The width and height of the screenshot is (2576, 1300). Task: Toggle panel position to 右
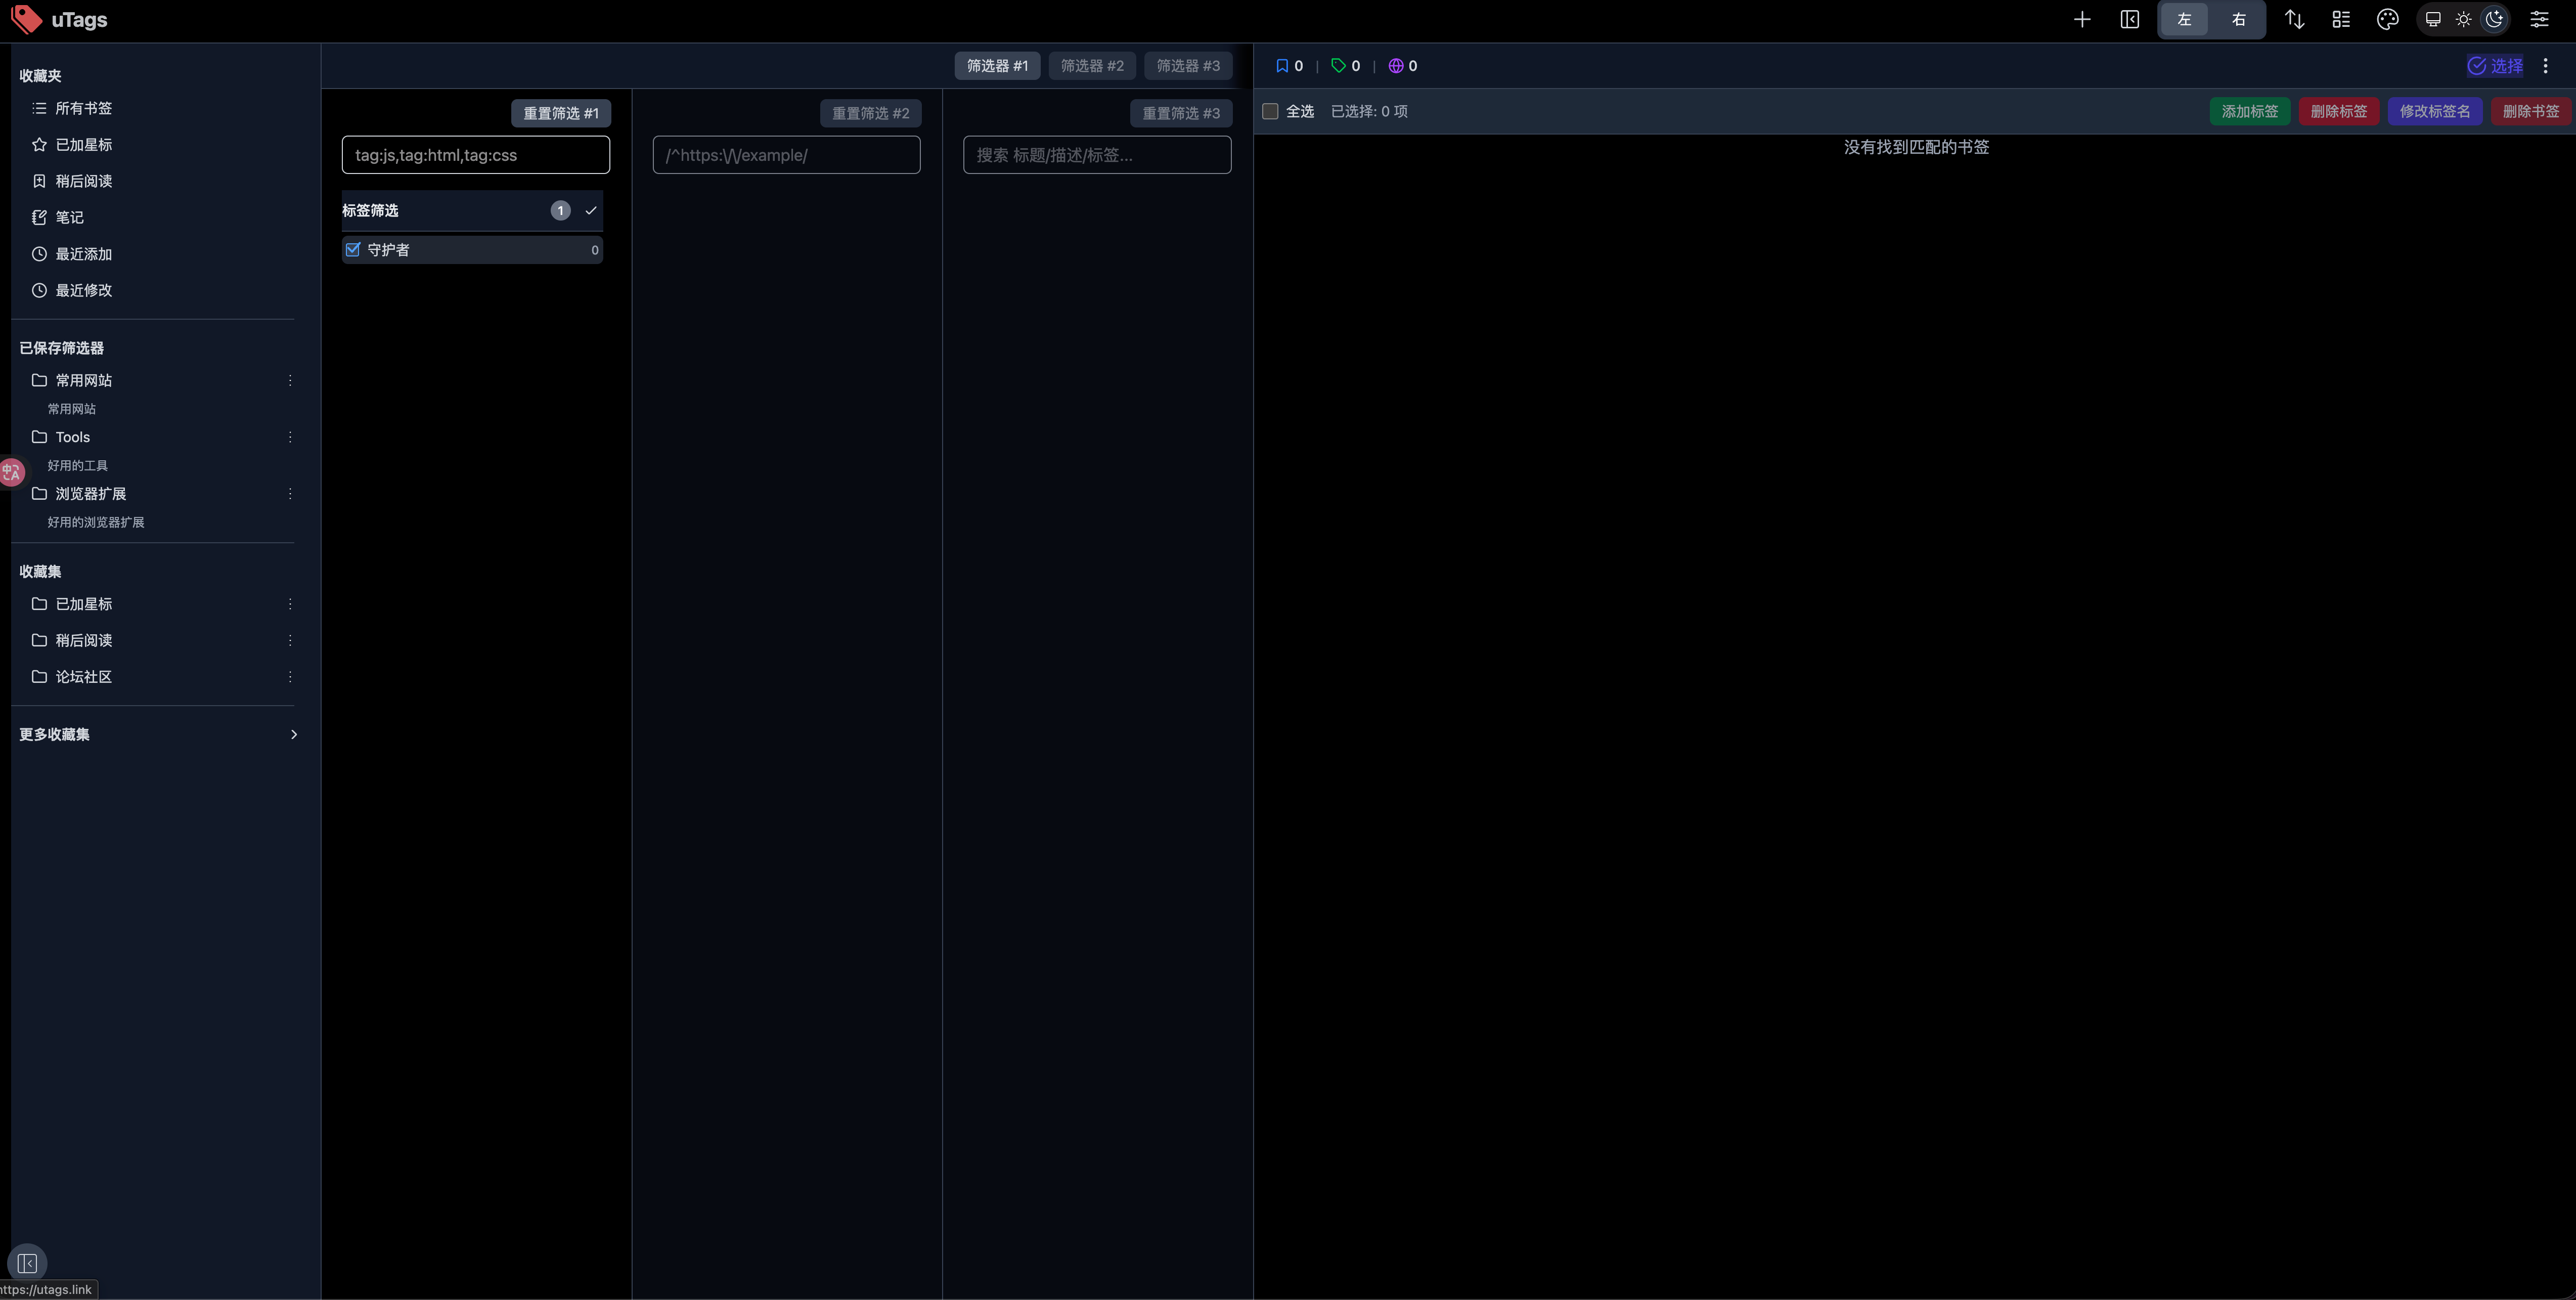pos(2239,20)
